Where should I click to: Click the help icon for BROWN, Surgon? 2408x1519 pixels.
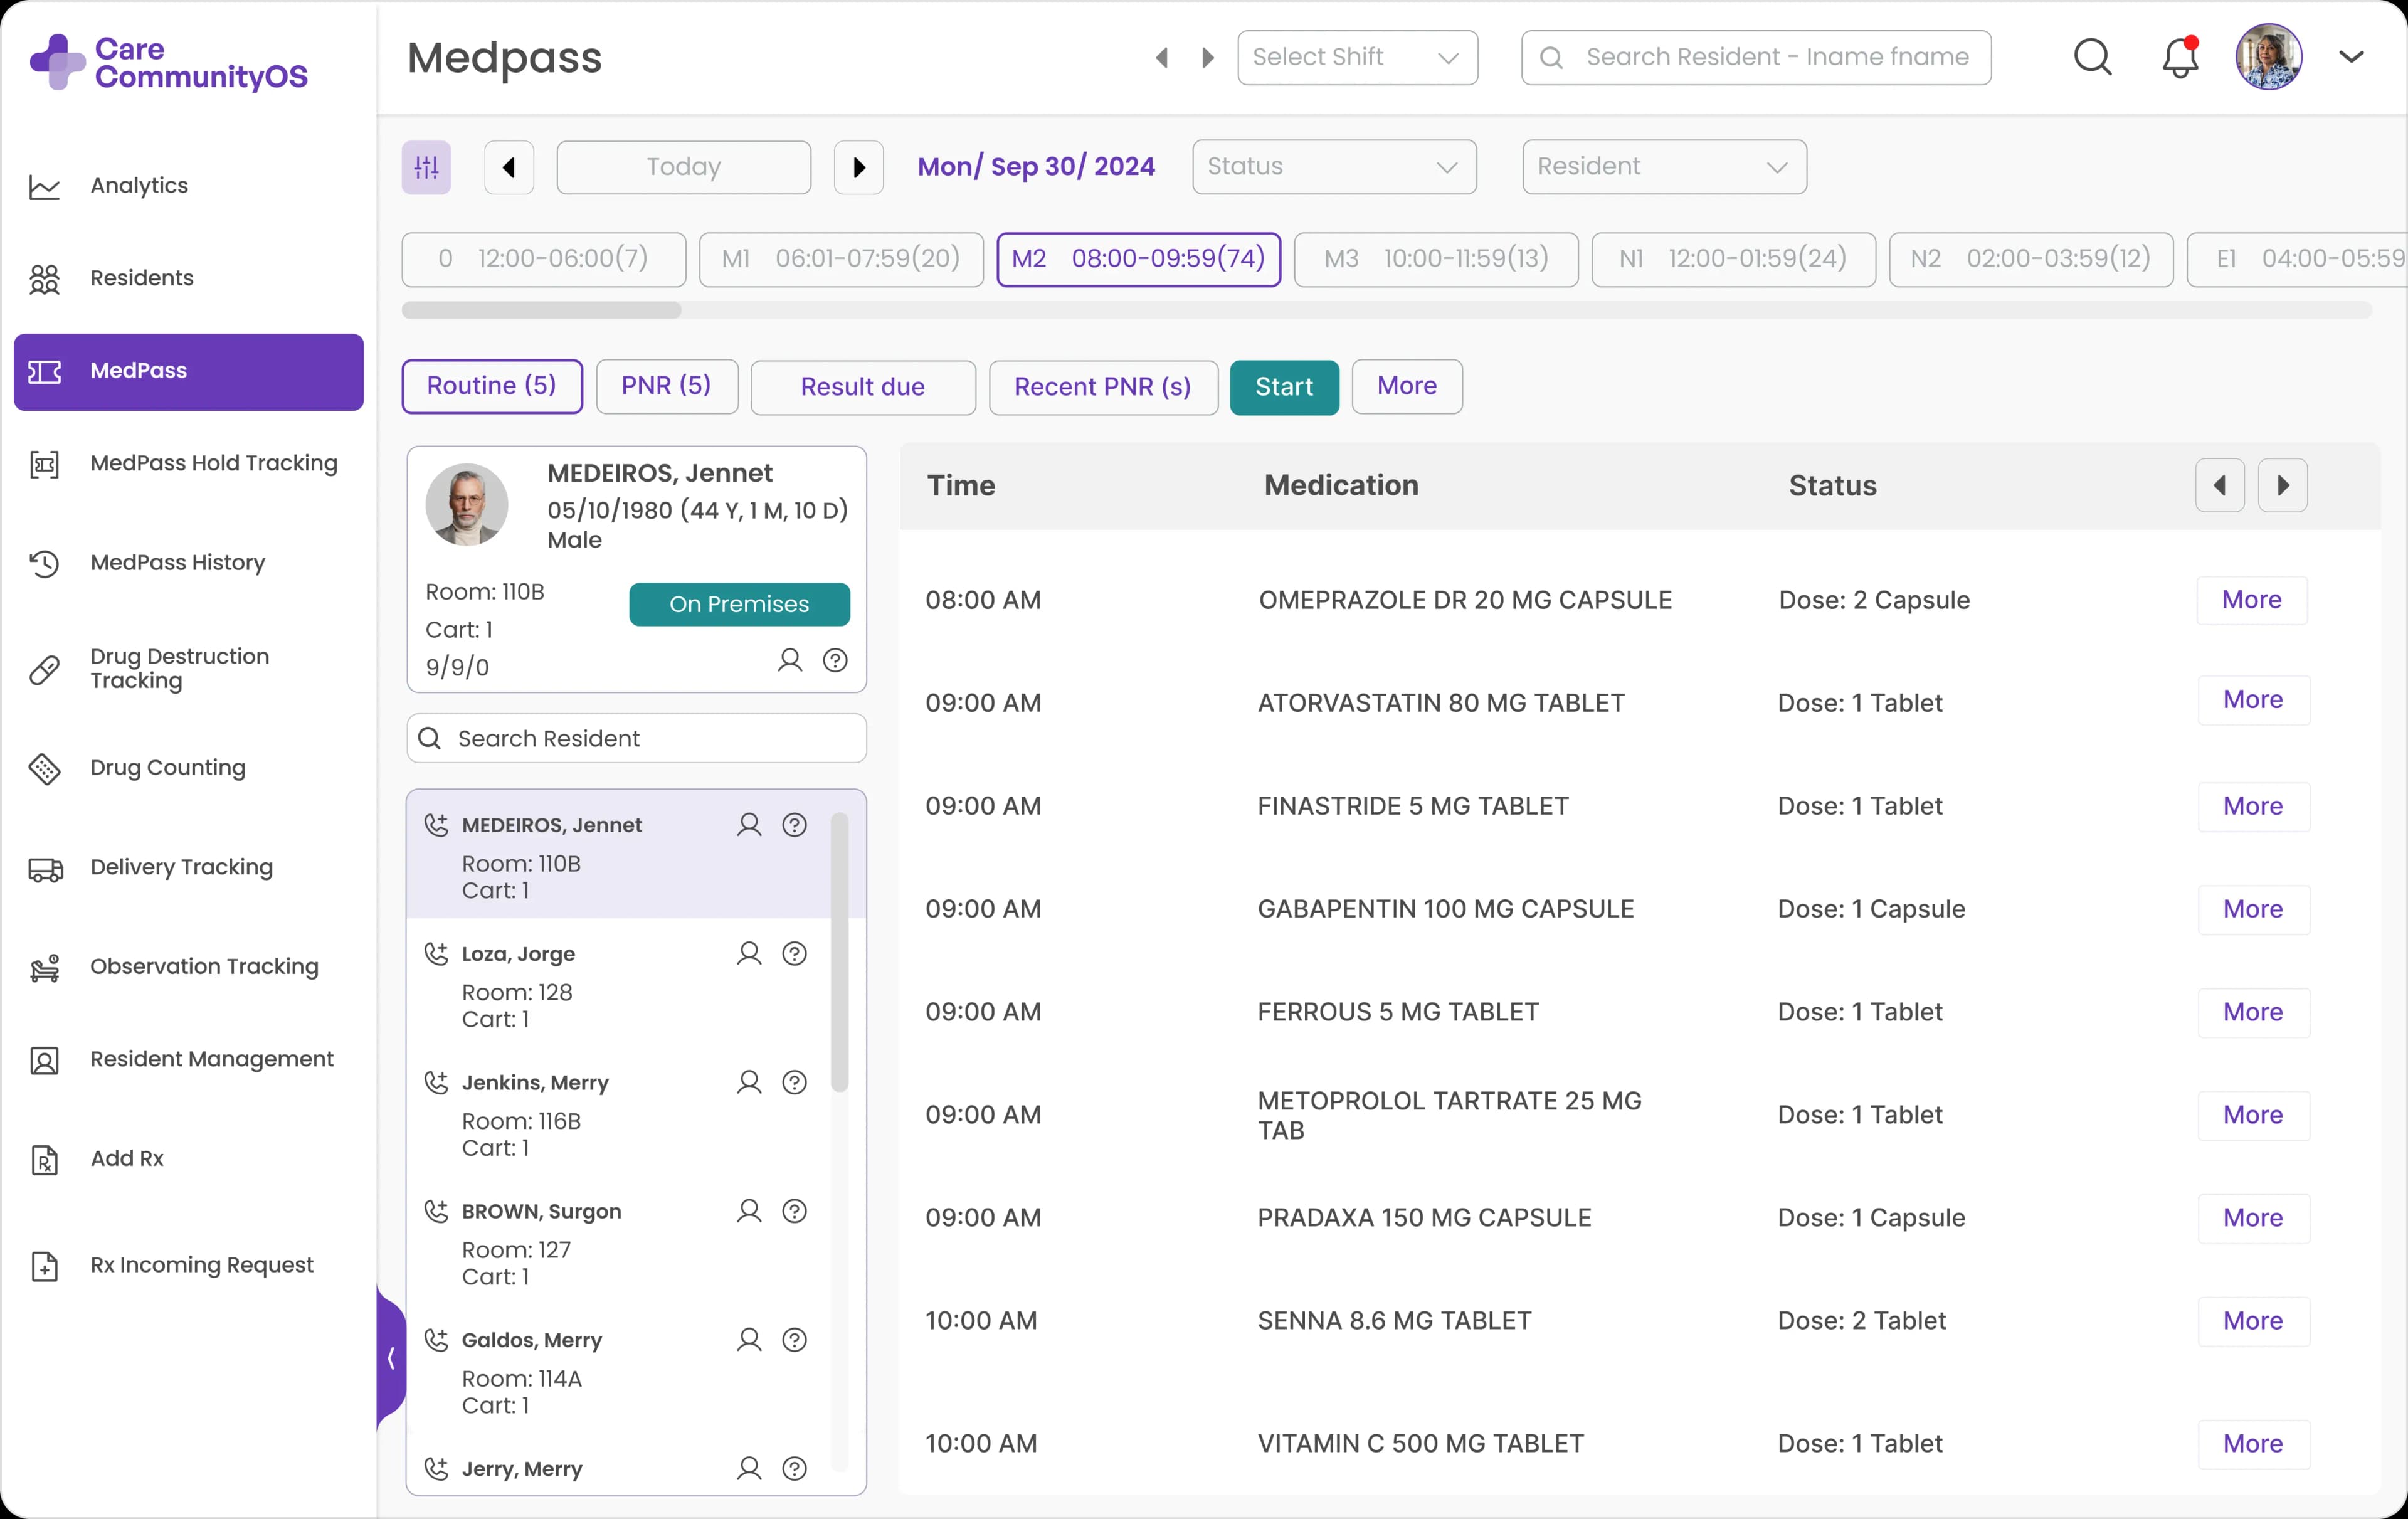(794, 1211)
